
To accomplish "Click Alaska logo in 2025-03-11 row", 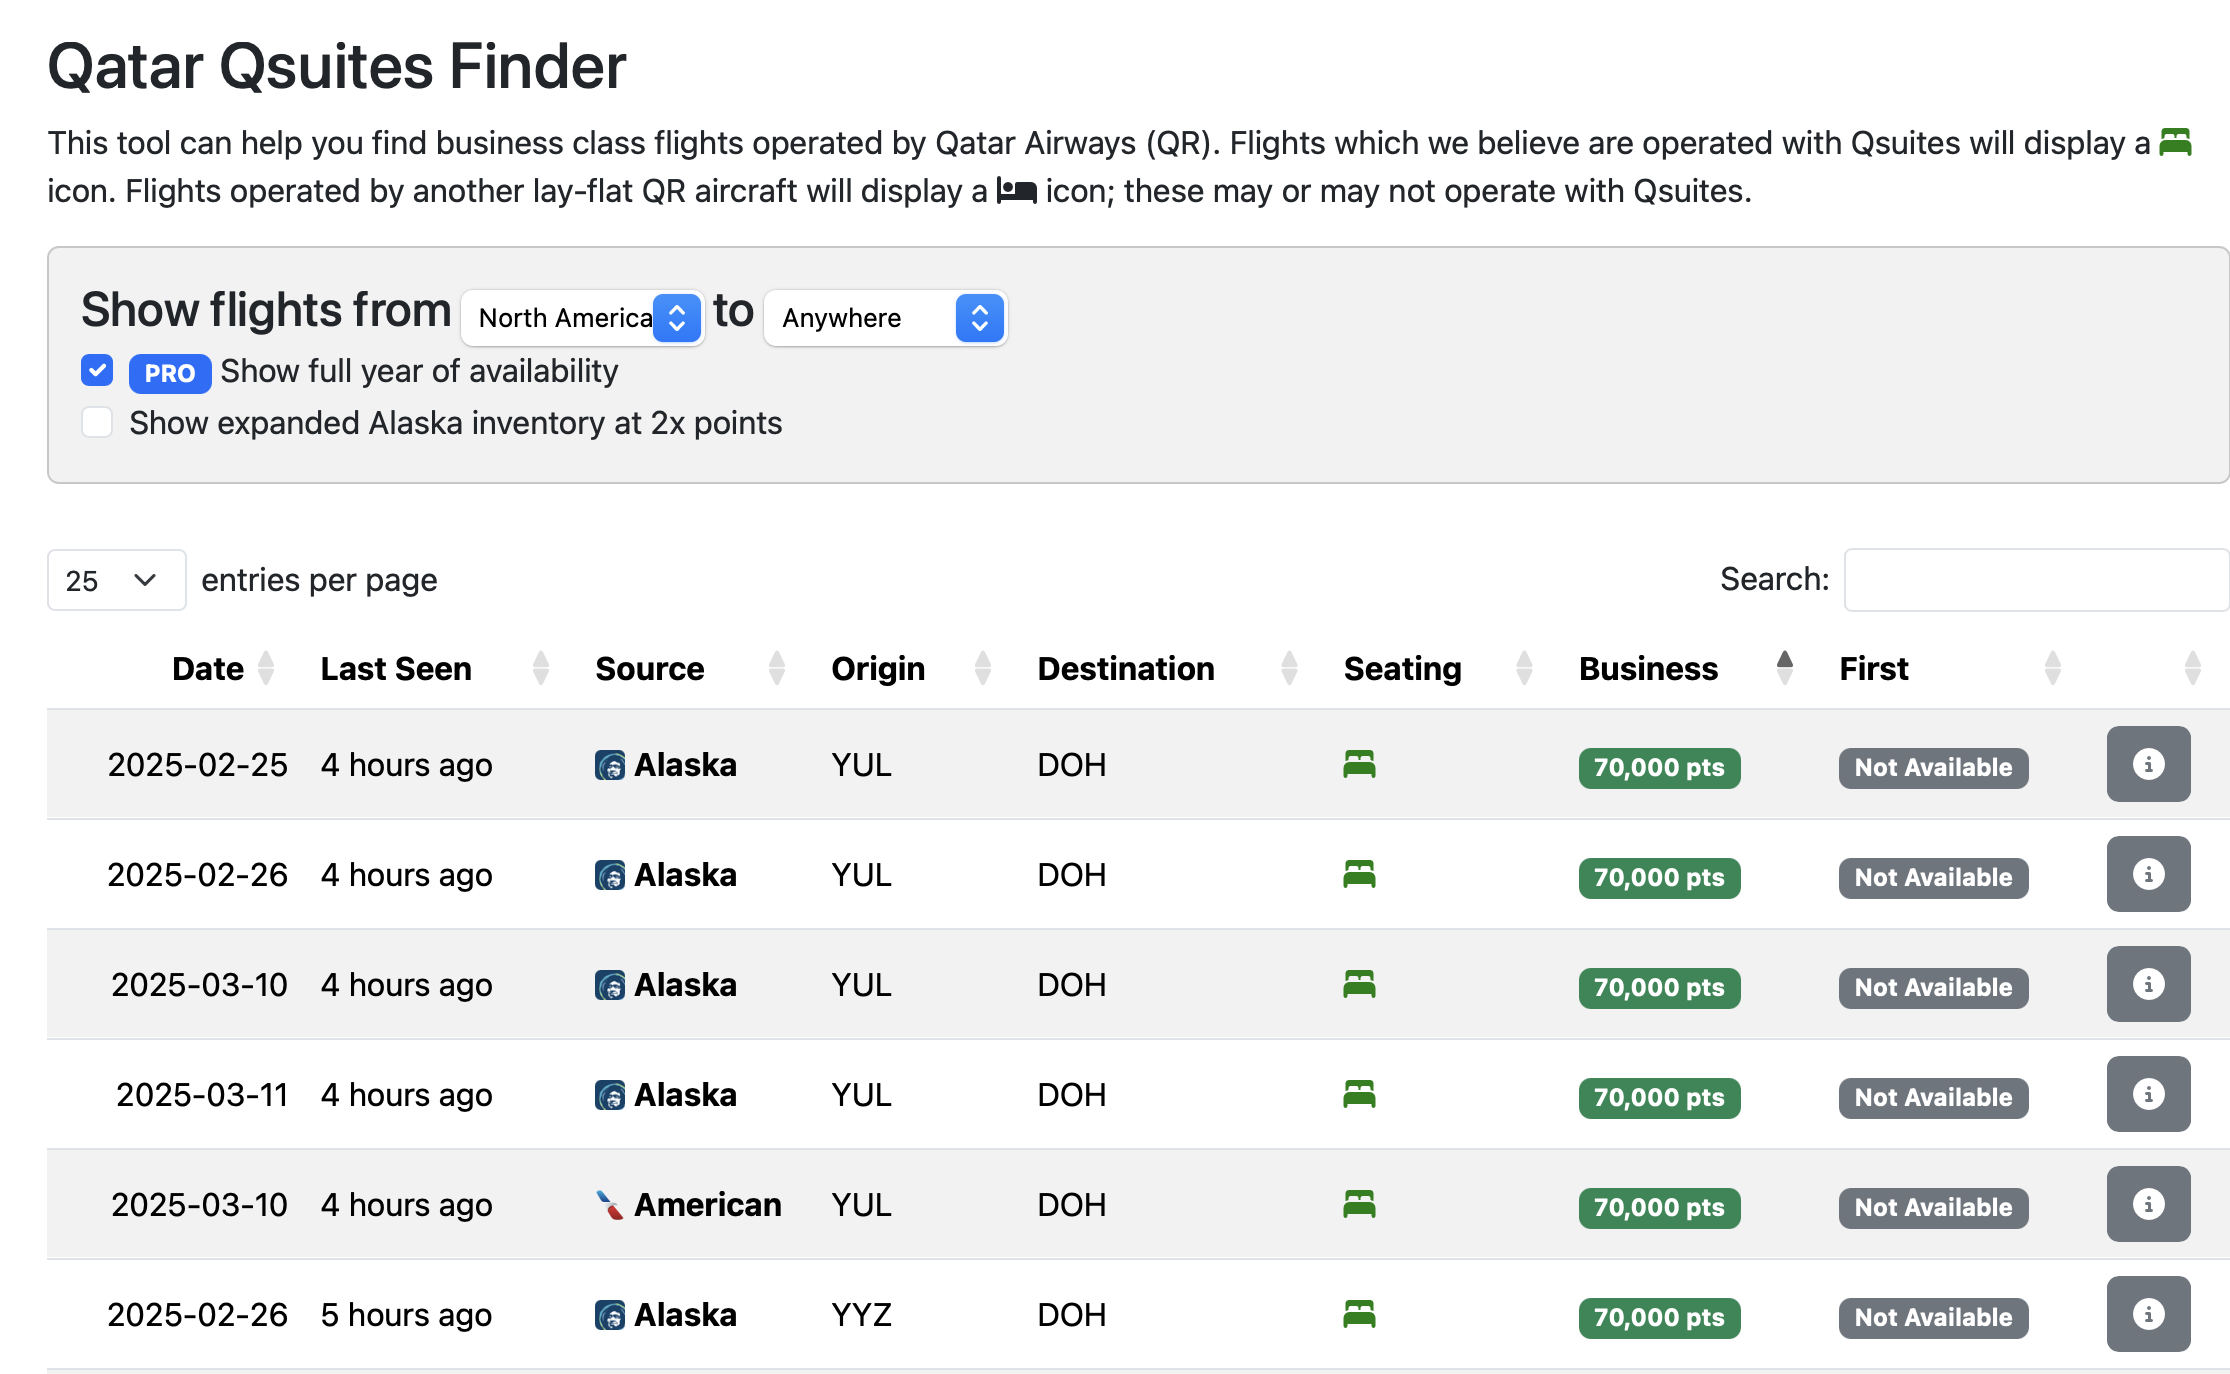I will 610,1095.
